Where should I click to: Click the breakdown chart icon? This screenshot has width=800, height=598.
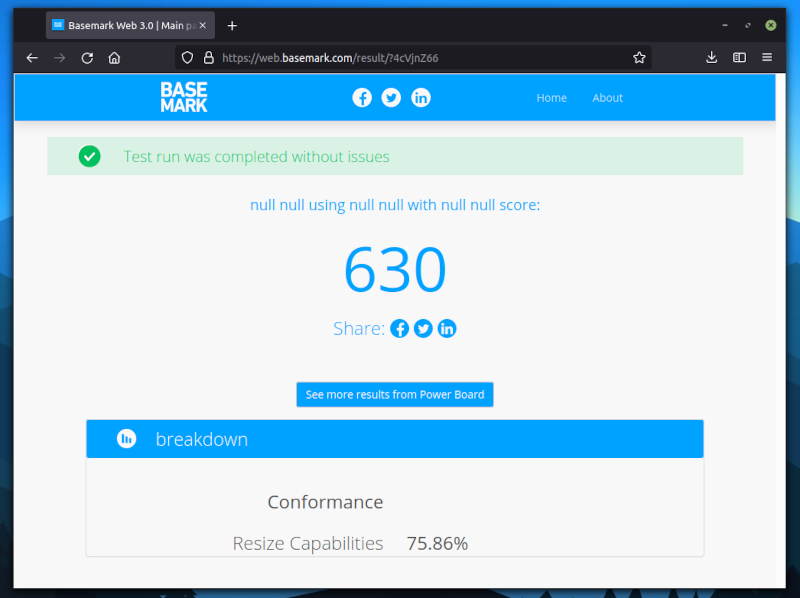click(x=127, y=438)
